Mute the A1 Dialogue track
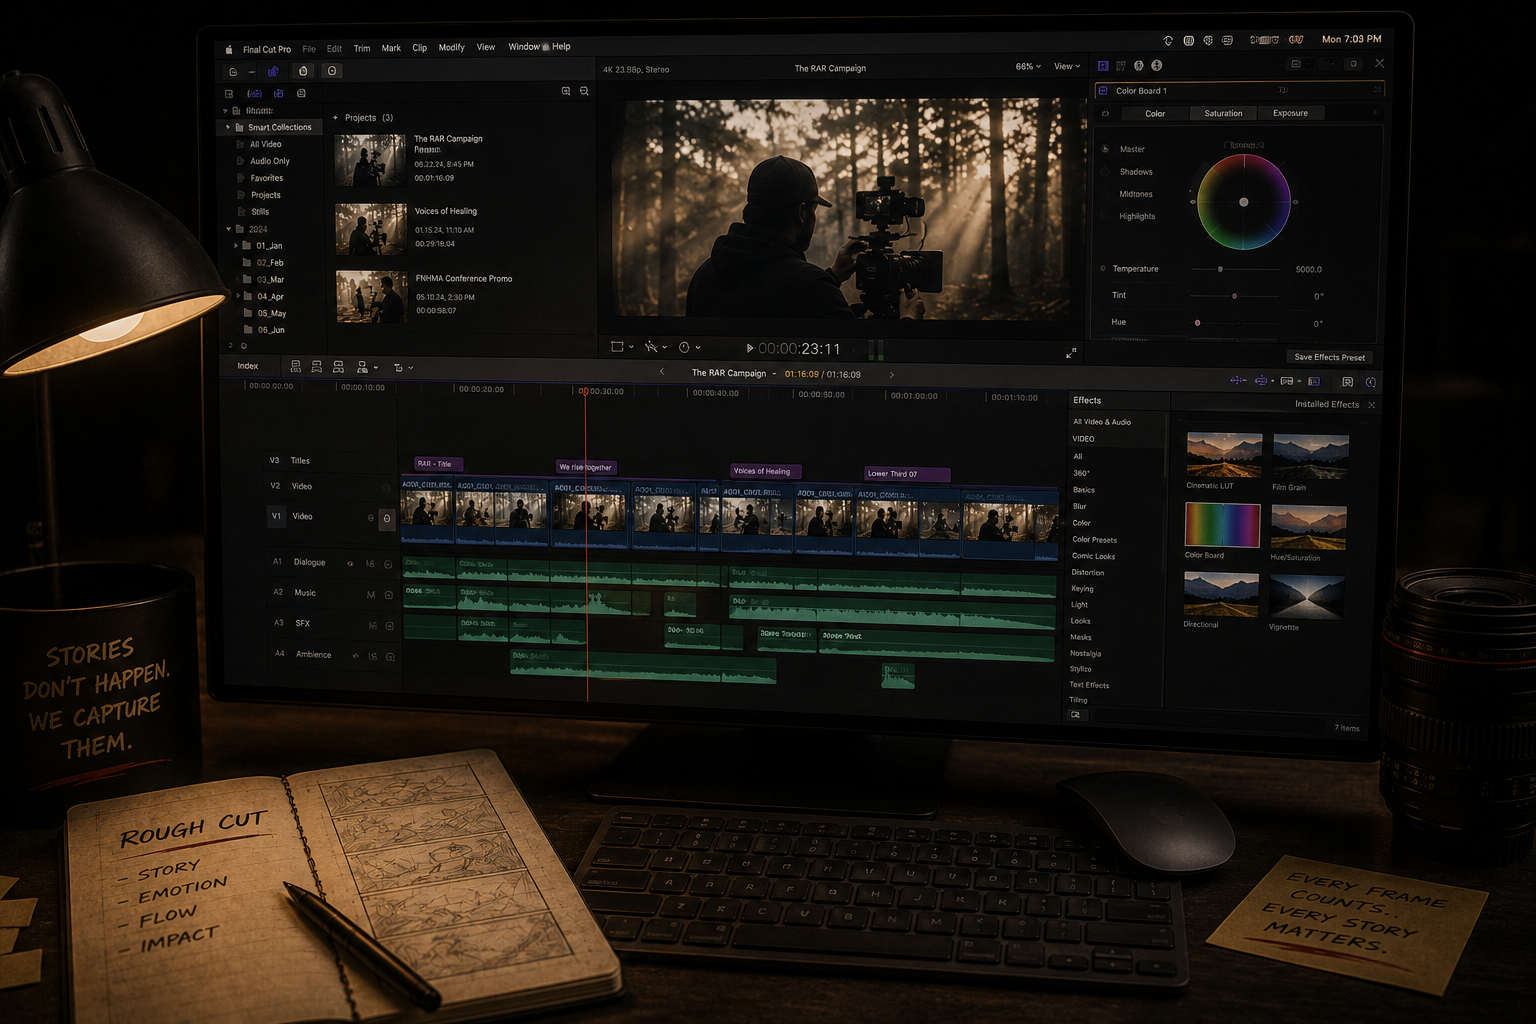This screenshot has height=1024, width=1536. [370, 564]
